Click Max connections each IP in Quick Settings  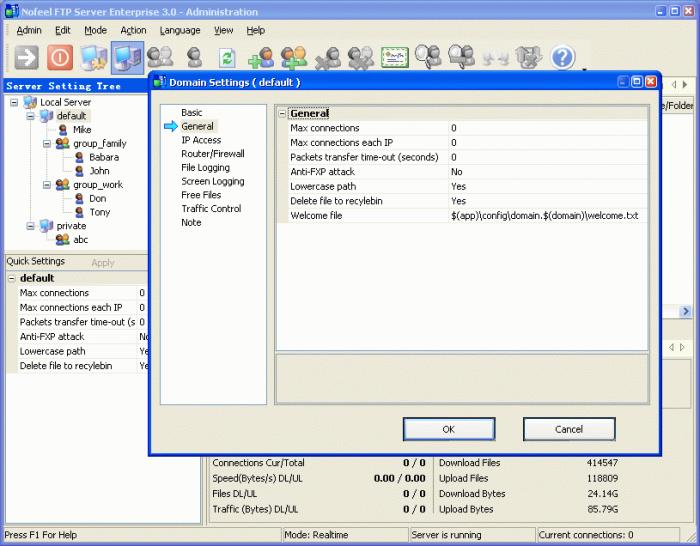(71, 308)
